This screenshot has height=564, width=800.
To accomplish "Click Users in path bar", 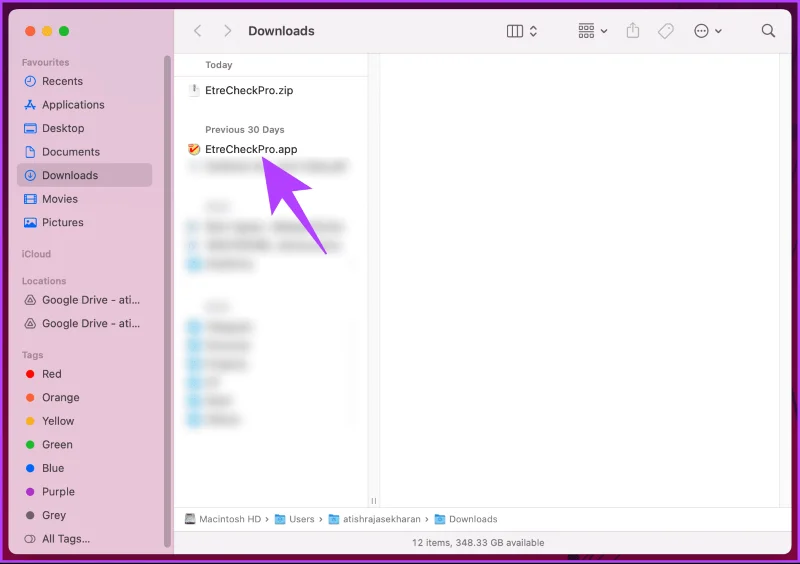I will 295,519.
